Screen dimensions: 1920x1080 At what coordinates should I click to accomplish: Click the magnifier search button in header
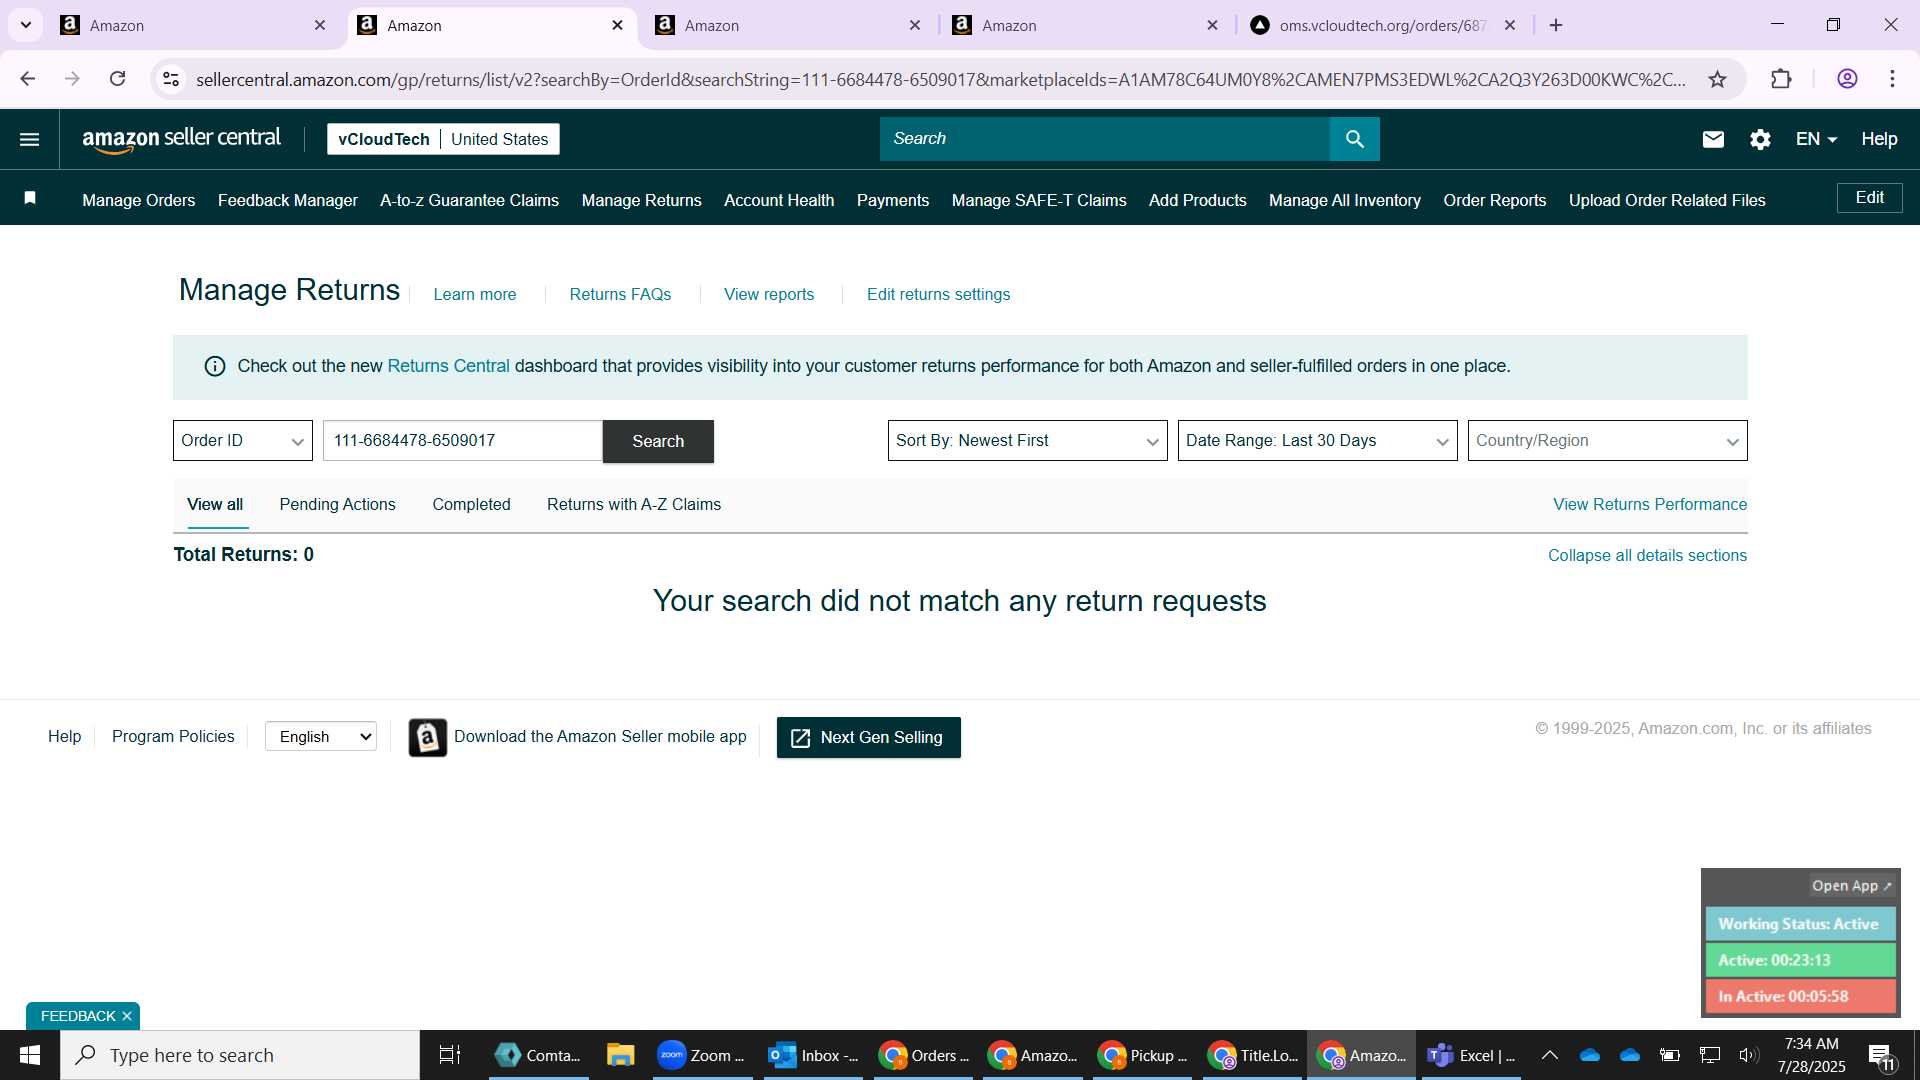[1354, 139]
